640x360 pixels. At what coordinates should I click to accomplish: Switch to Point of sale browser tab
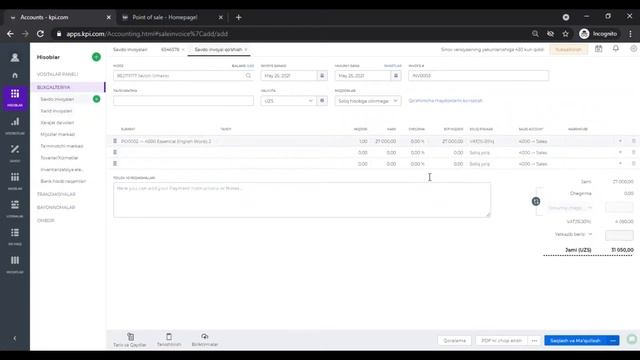click(x=165, y=18)
